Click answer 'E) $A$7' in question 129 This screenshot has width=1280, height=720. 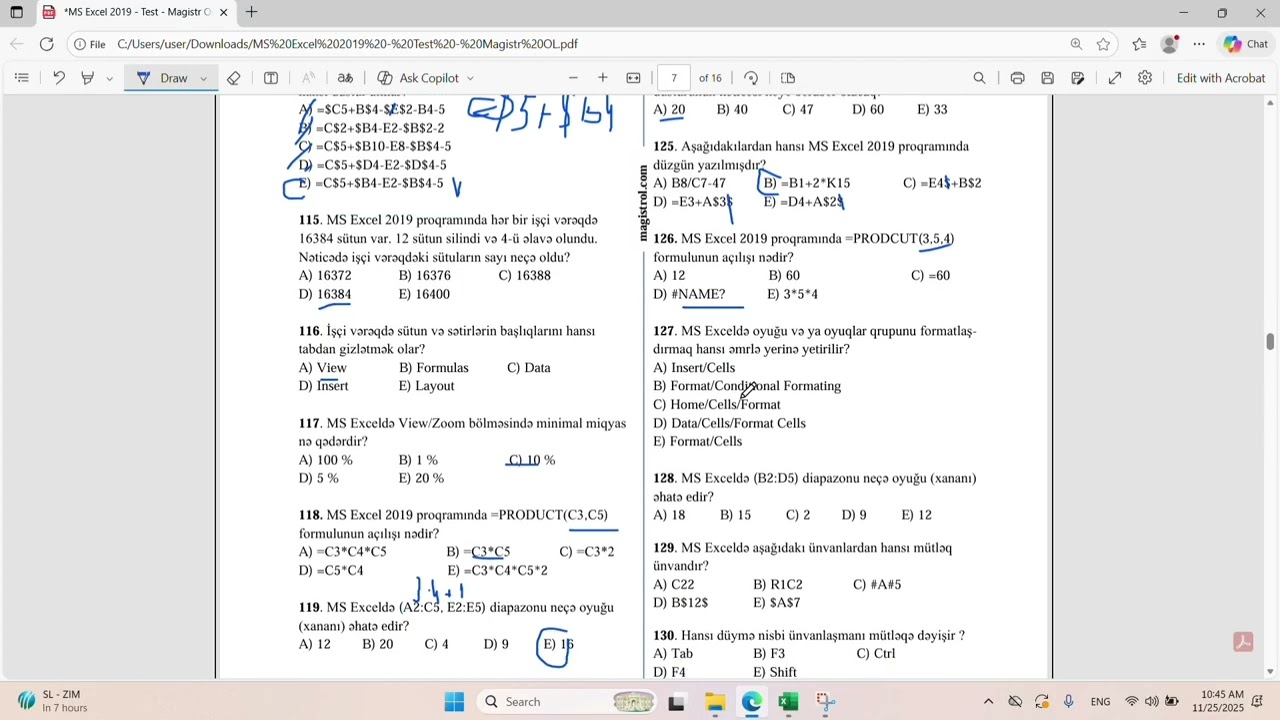pos(777,603)
